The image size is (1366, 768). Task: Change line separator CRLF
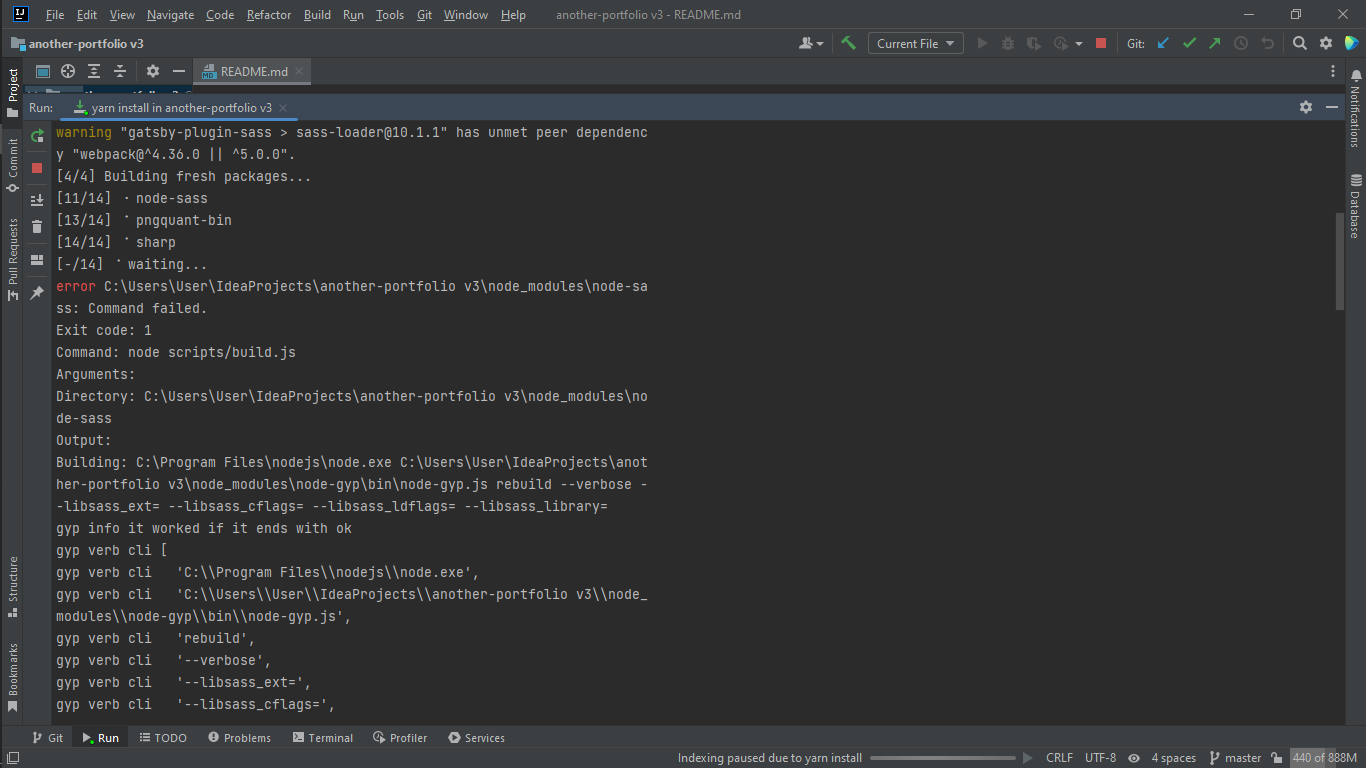(1059, 758)
